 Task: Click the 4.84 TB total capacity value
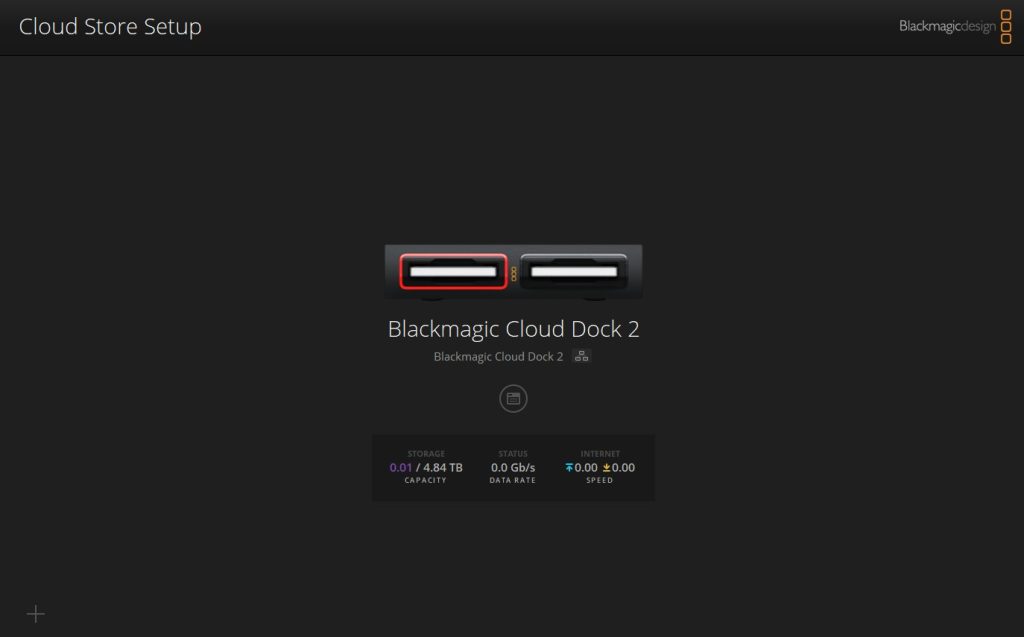443,468
